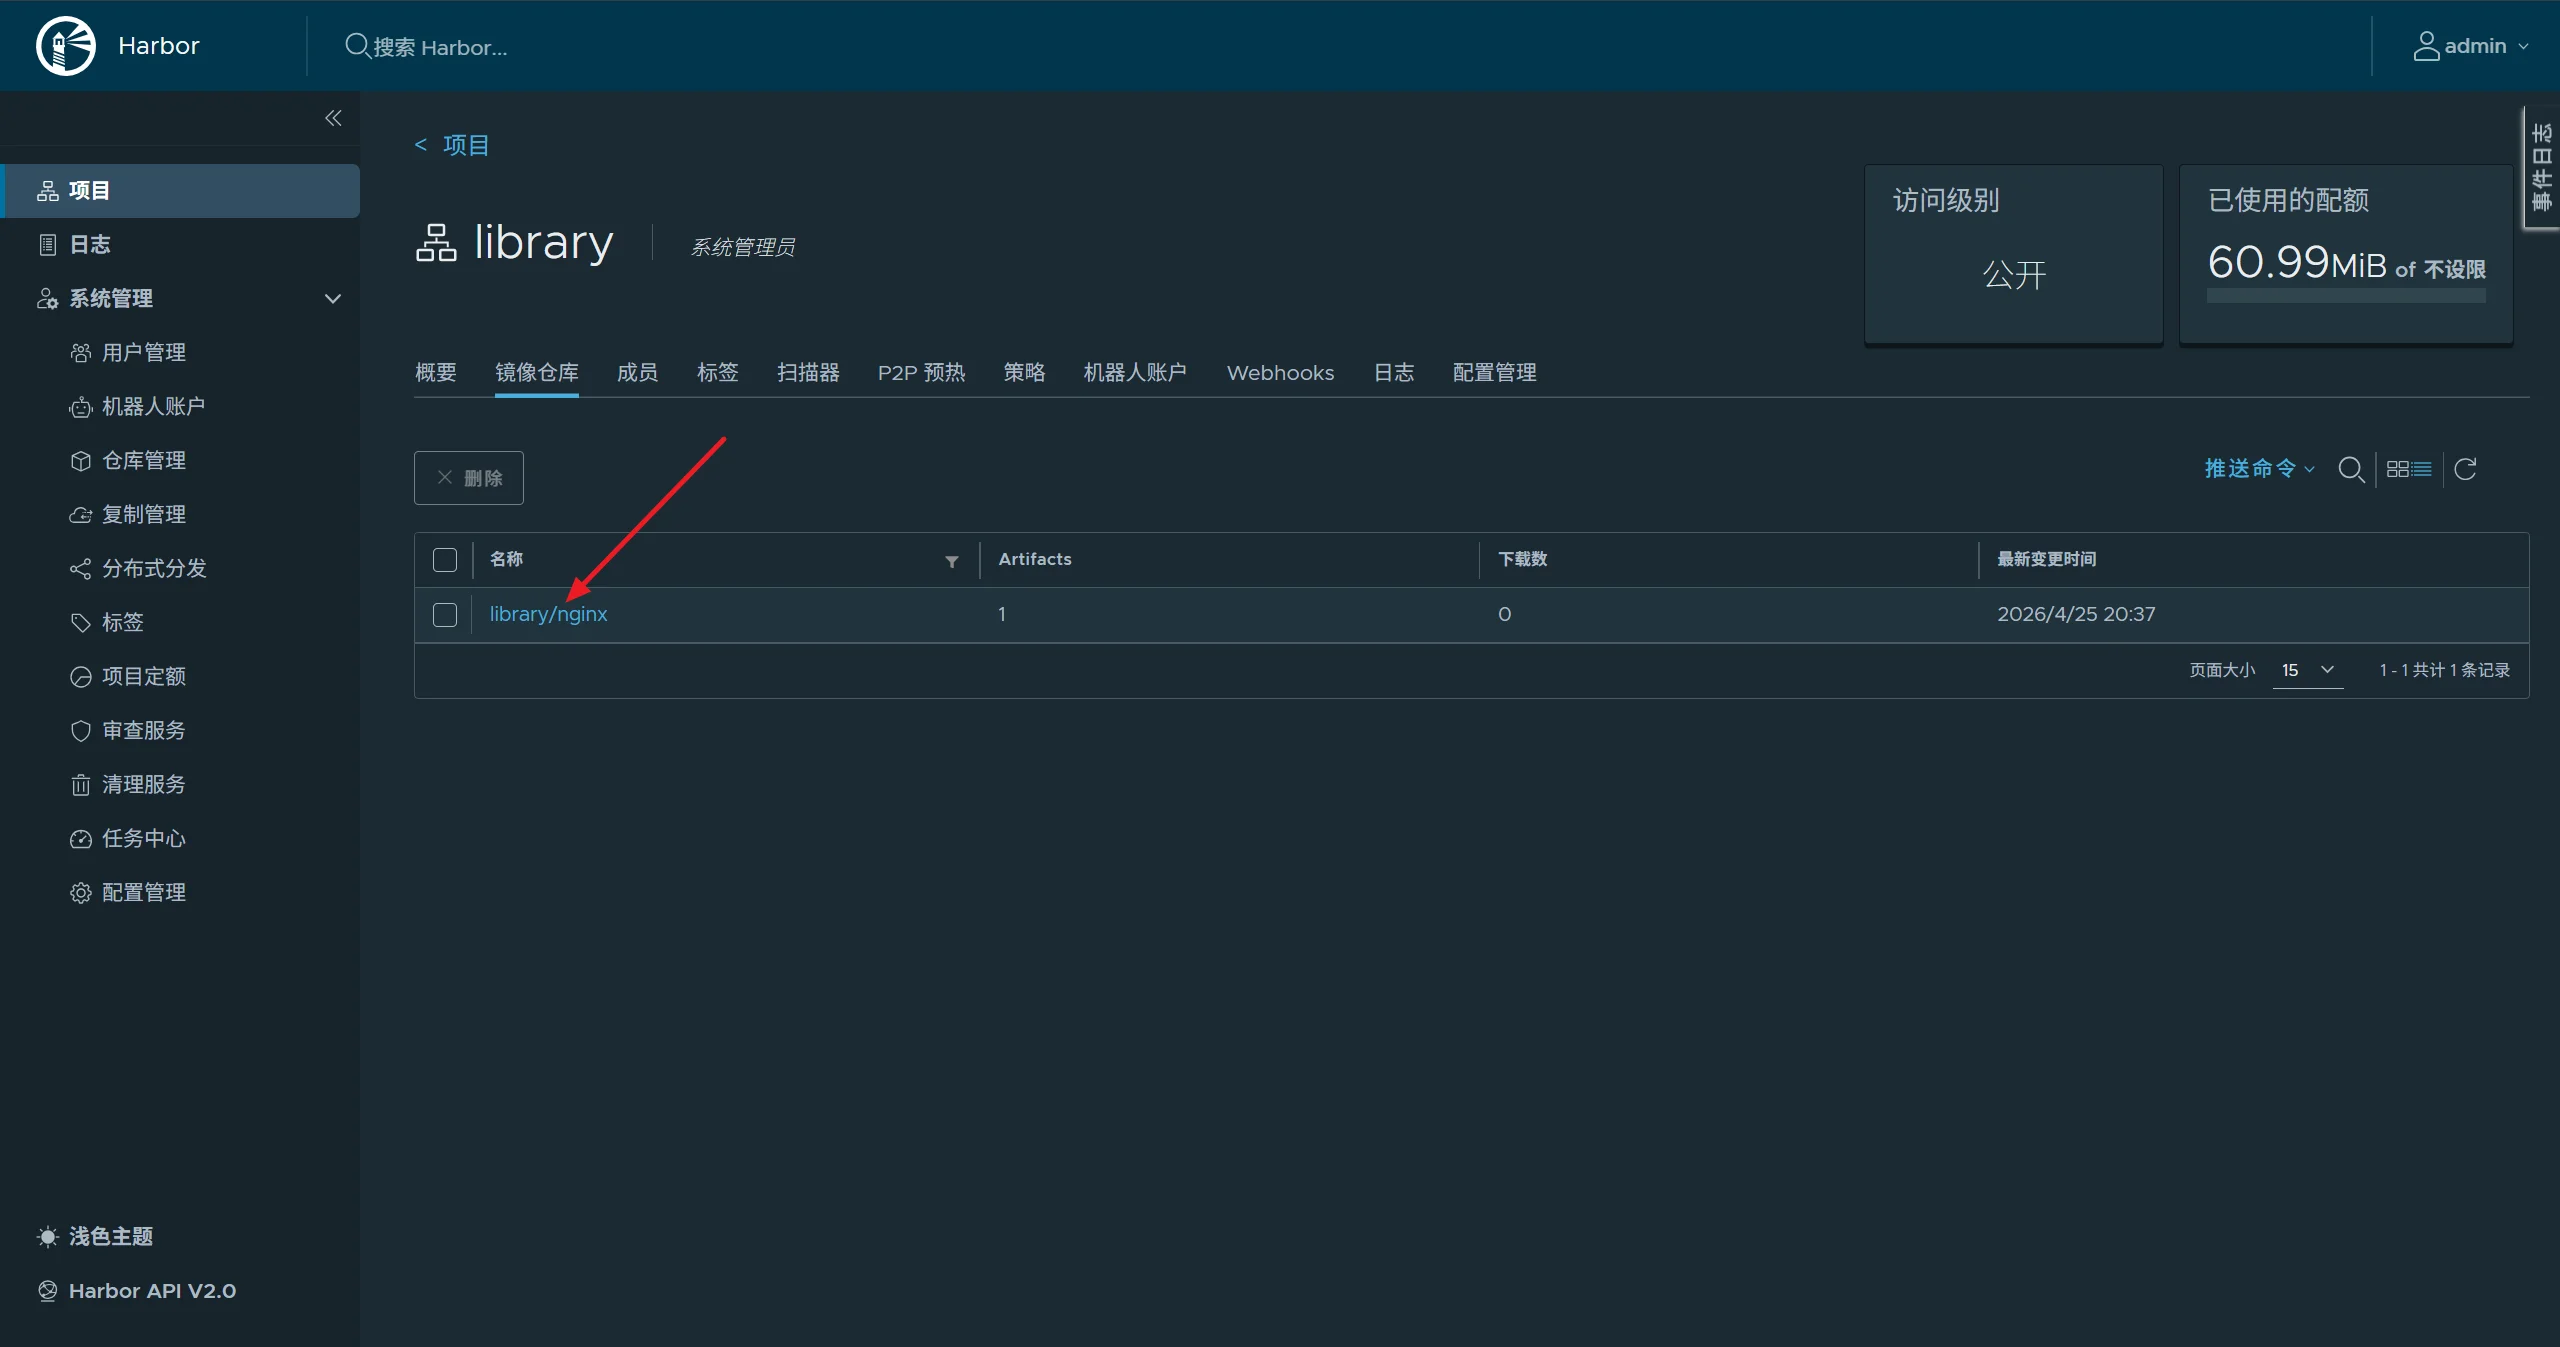Open 清理服务 page
The width and height of the screenshot is (2560, 1347).
tap(143, 785)
